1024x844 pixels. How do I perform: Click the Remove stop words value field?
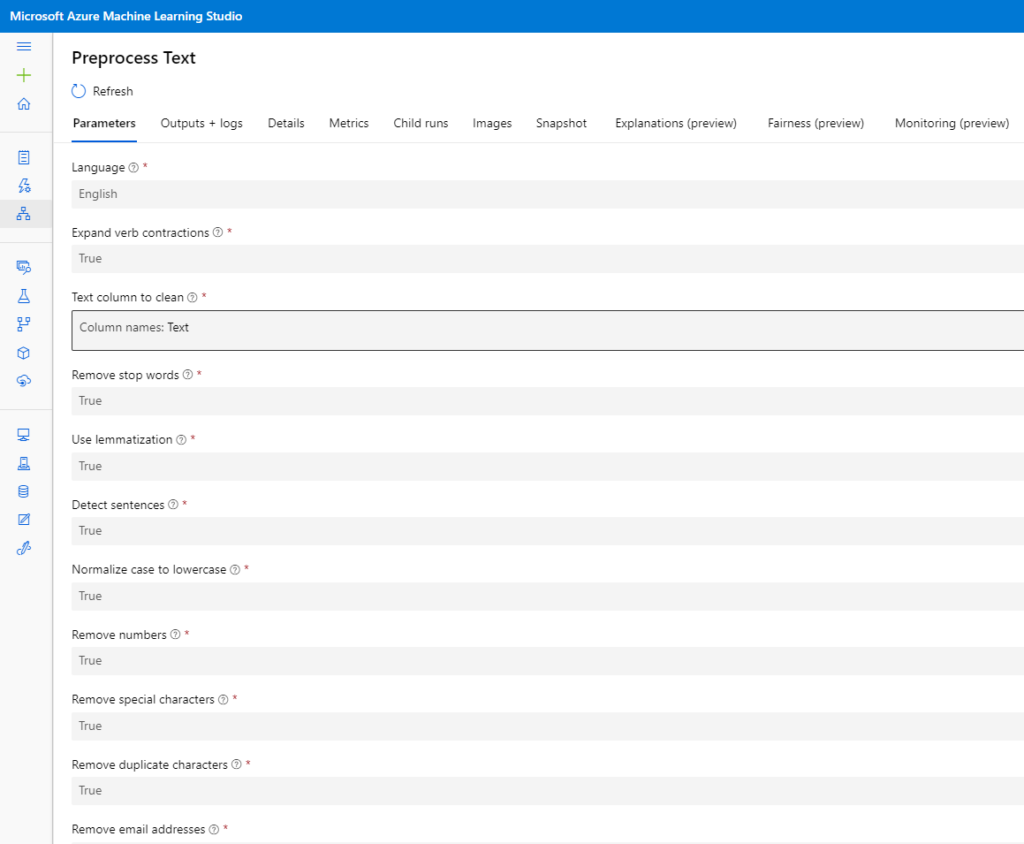tap(547, 401)
